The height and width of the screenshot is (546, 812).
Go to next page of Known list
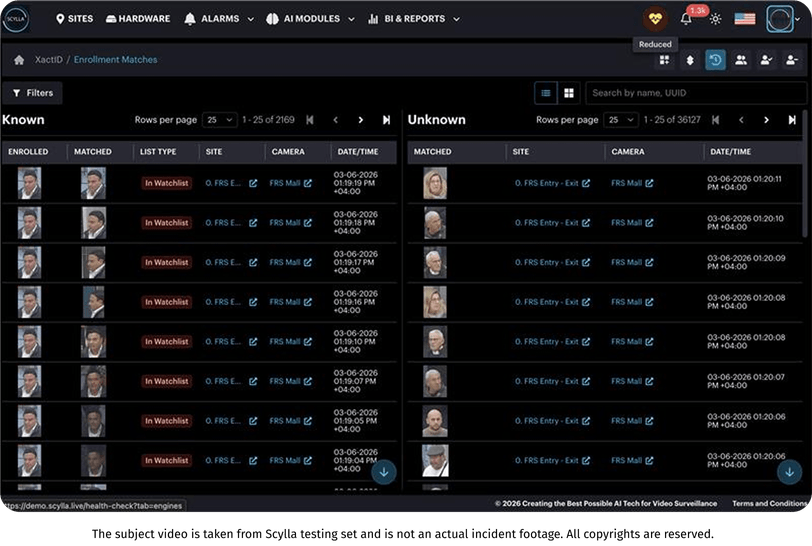tap(360, 120)
